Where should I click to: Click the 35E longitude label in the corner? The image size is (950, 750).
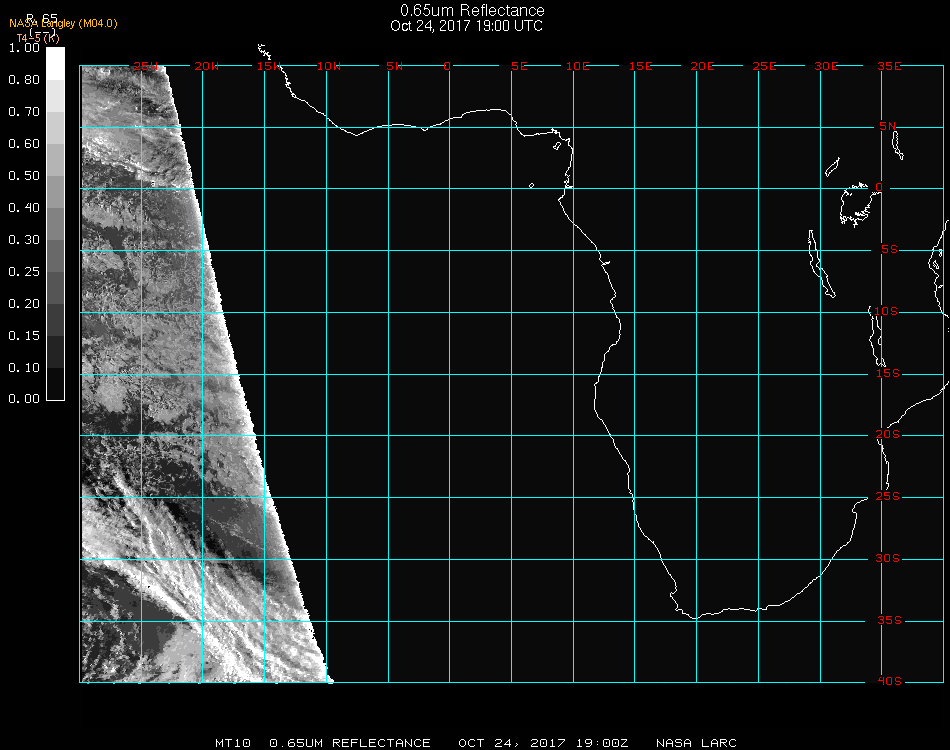click(x=889, y=66)
